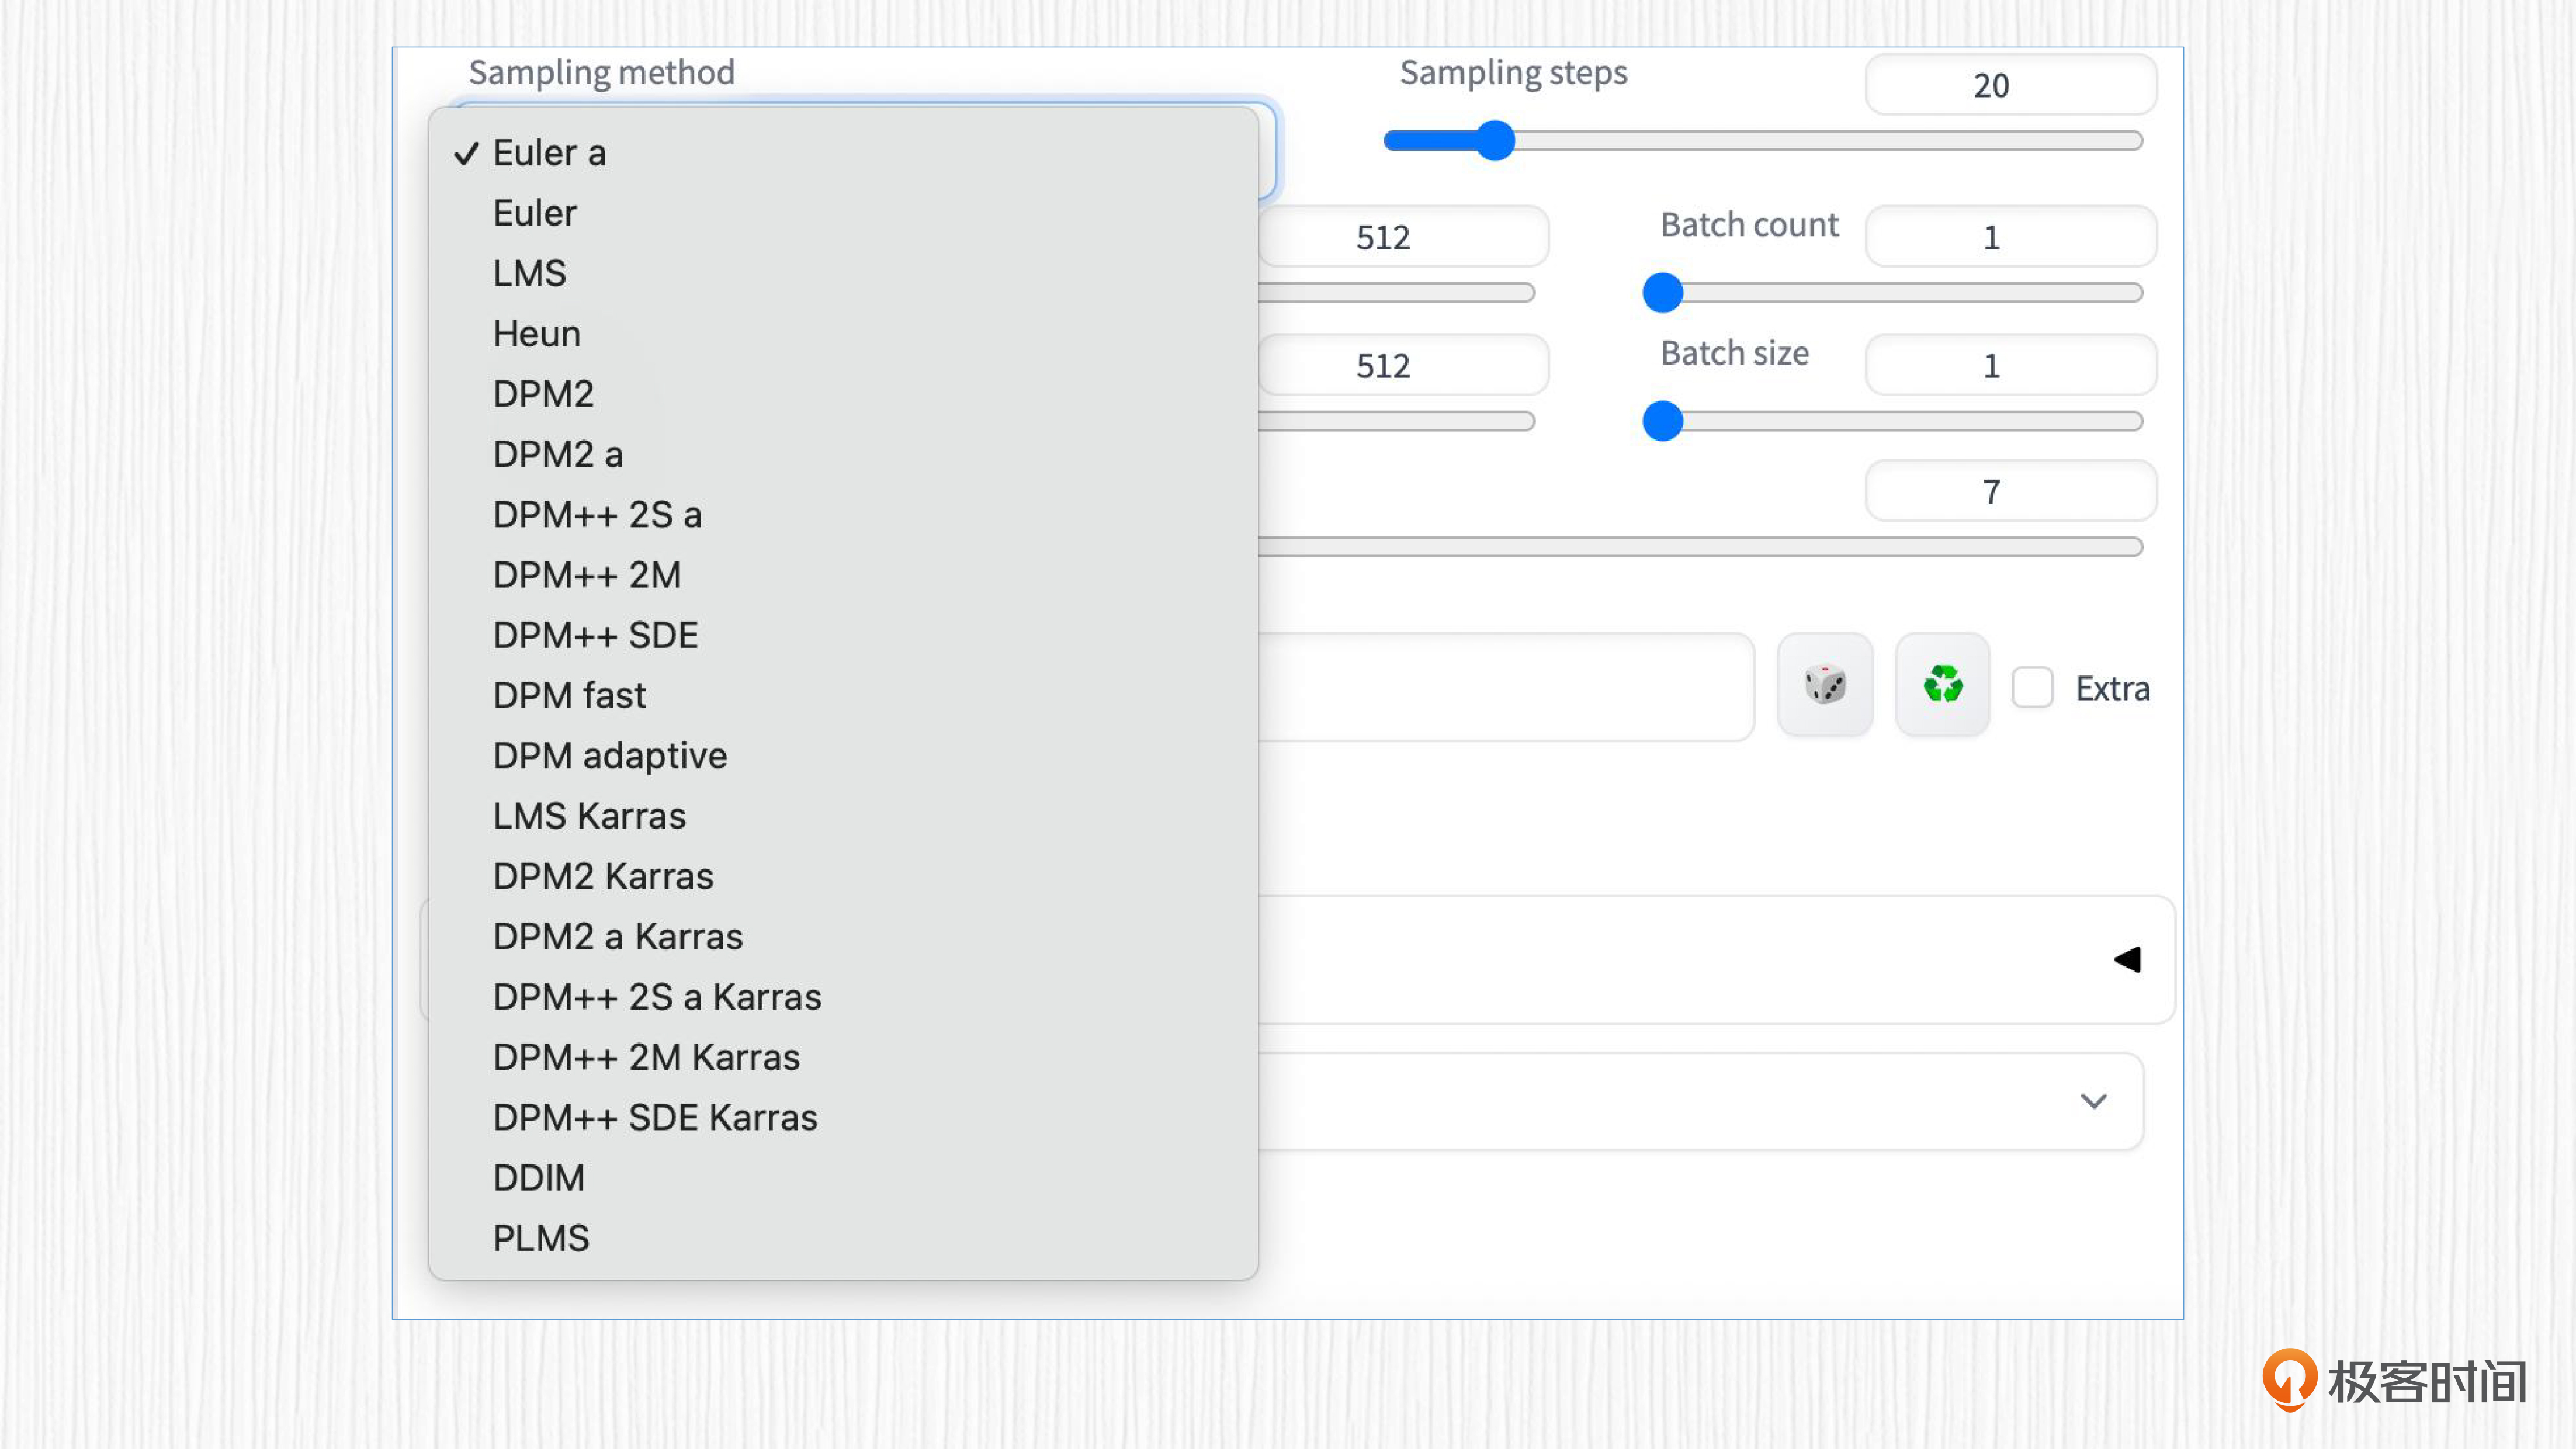Pick the PLMS sampling option
This screenshot has height=1449, width=2576.
[x=540, y=1238]
